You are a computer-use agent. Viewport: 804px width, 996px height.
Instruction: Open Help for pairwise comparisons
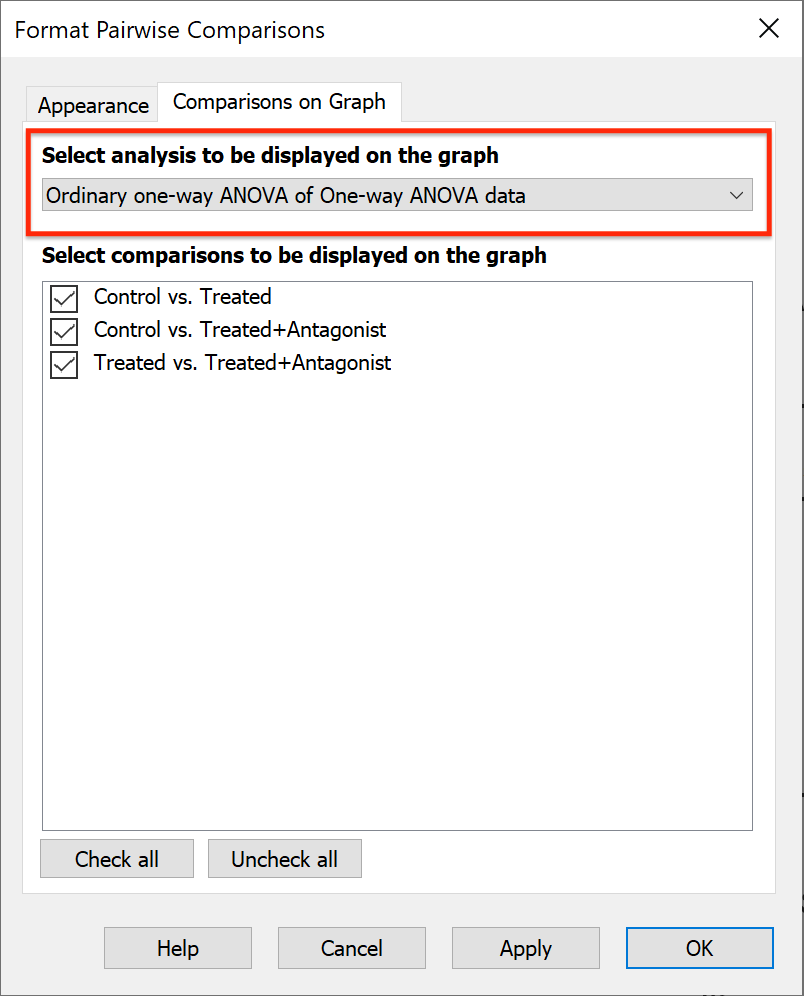(177, 948)
